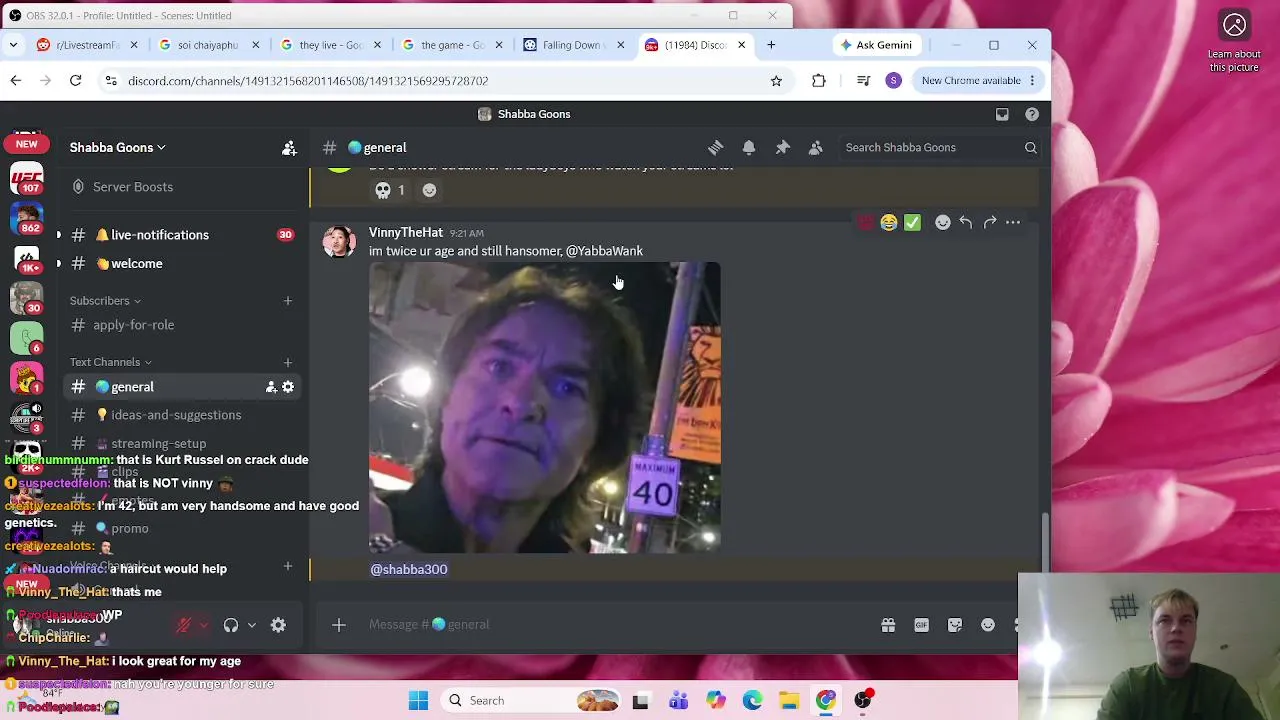Open the live-notifications channel
1280x720 pixels.
(181, 235)
